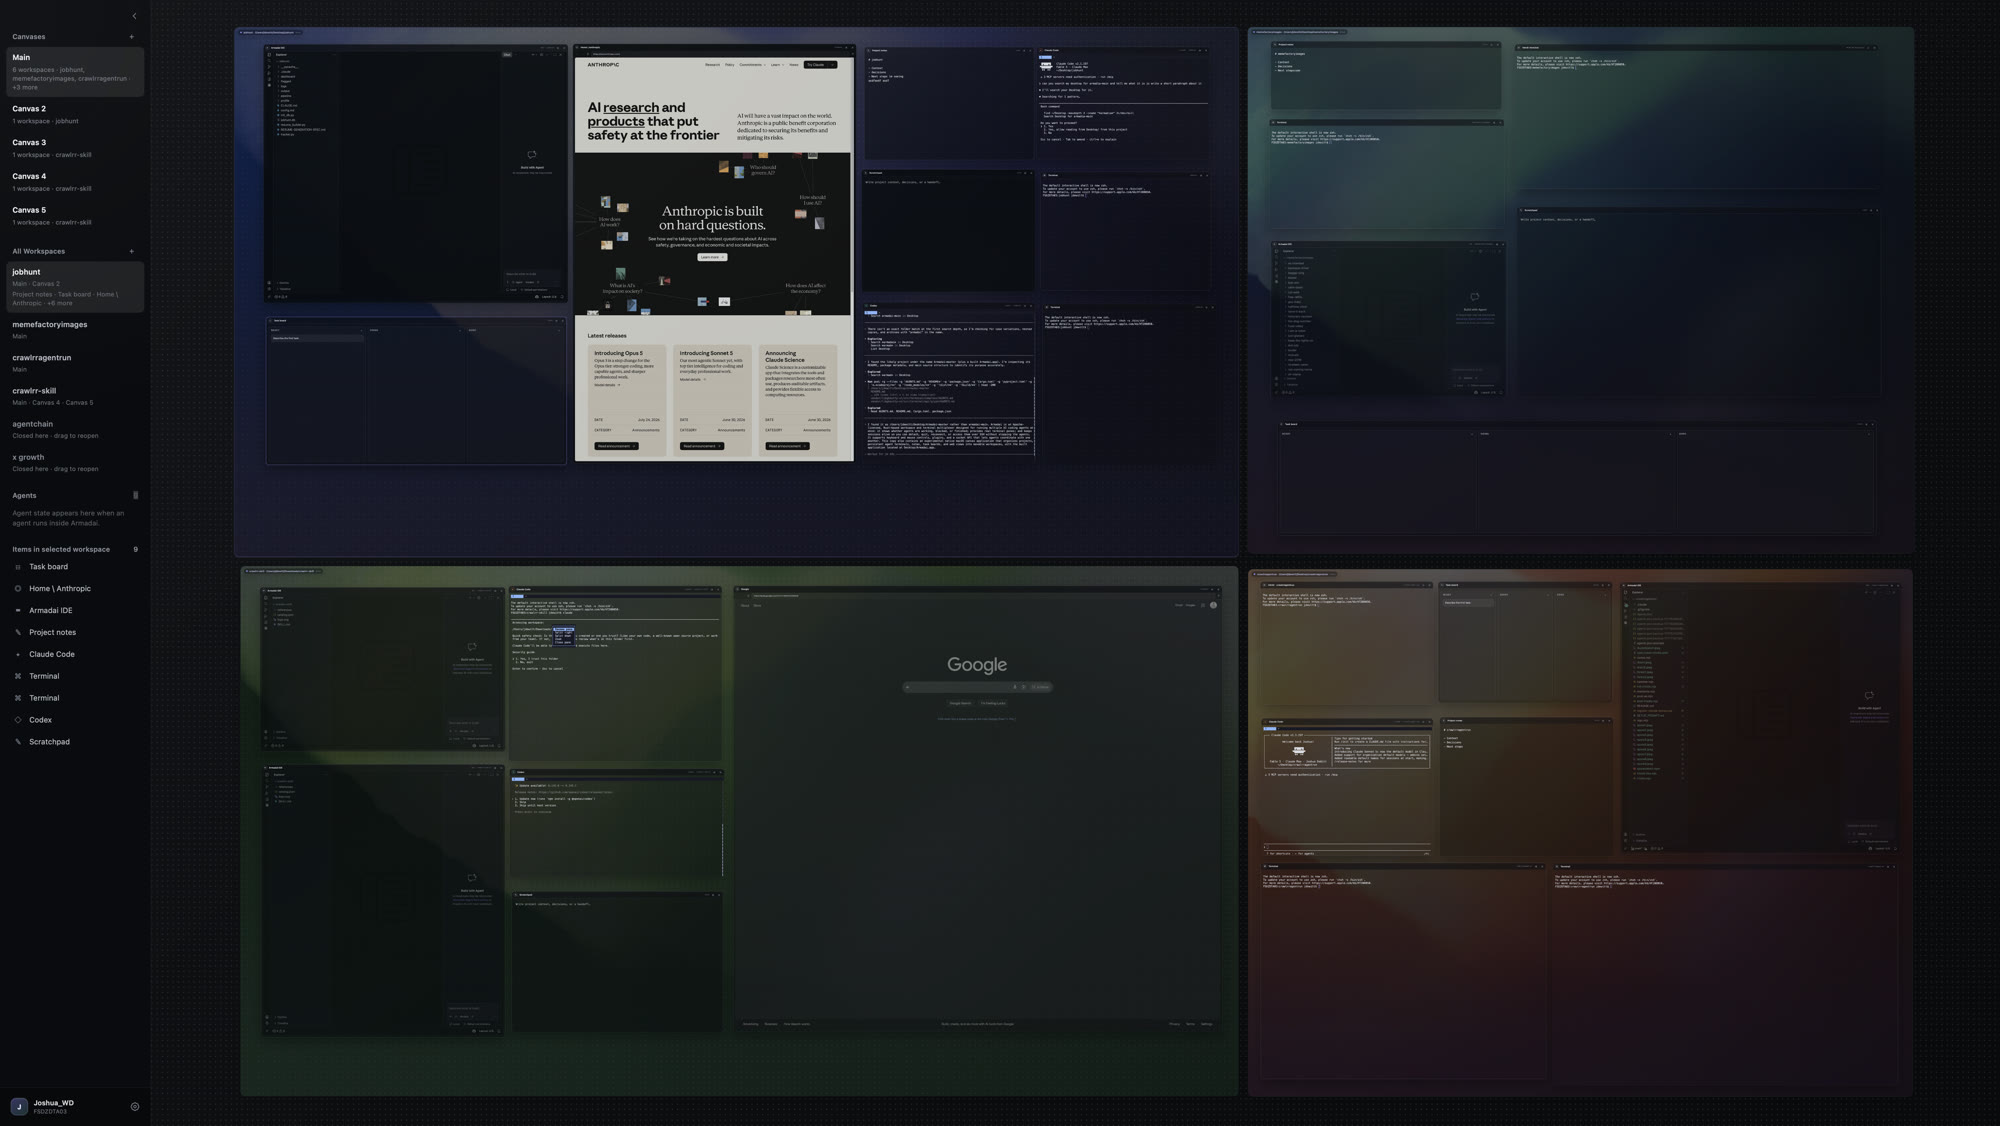Click Learn more under hard questions heading
The height and width of the screenshot is (1126, 2000).
712,257
